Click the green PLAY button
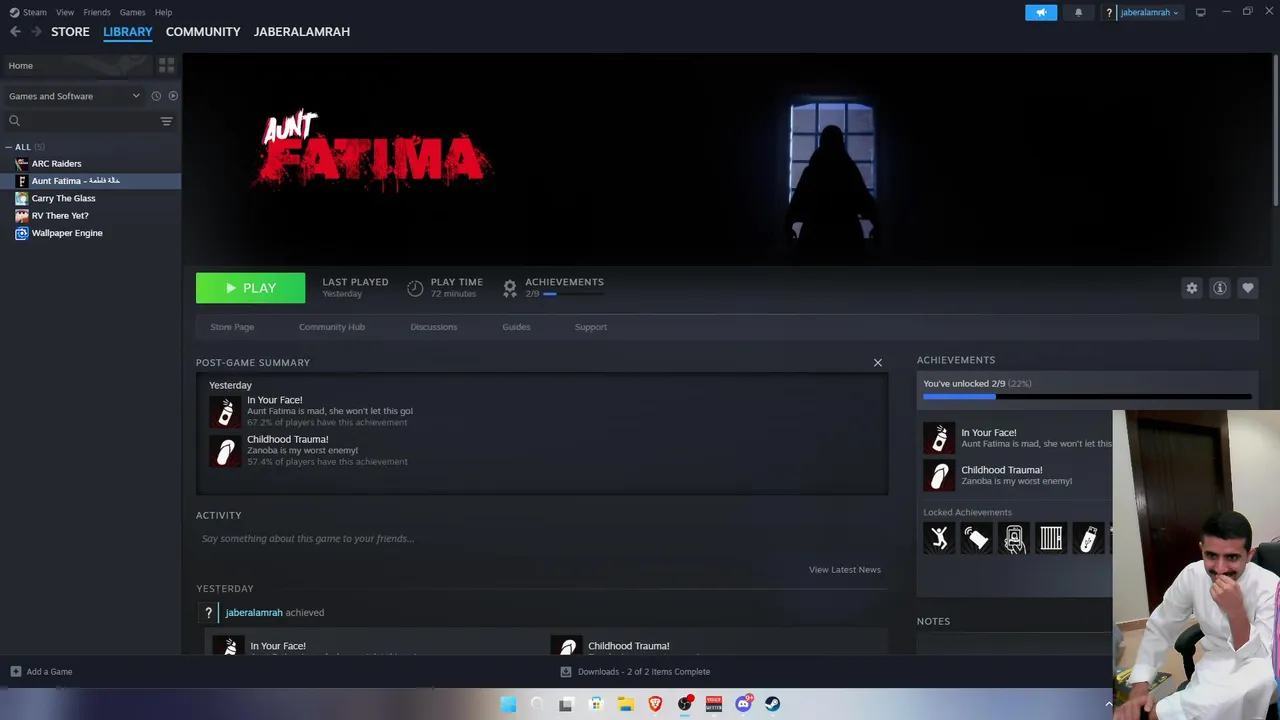This screenshot has width=1280, height=720. click(x=250, y=288)
